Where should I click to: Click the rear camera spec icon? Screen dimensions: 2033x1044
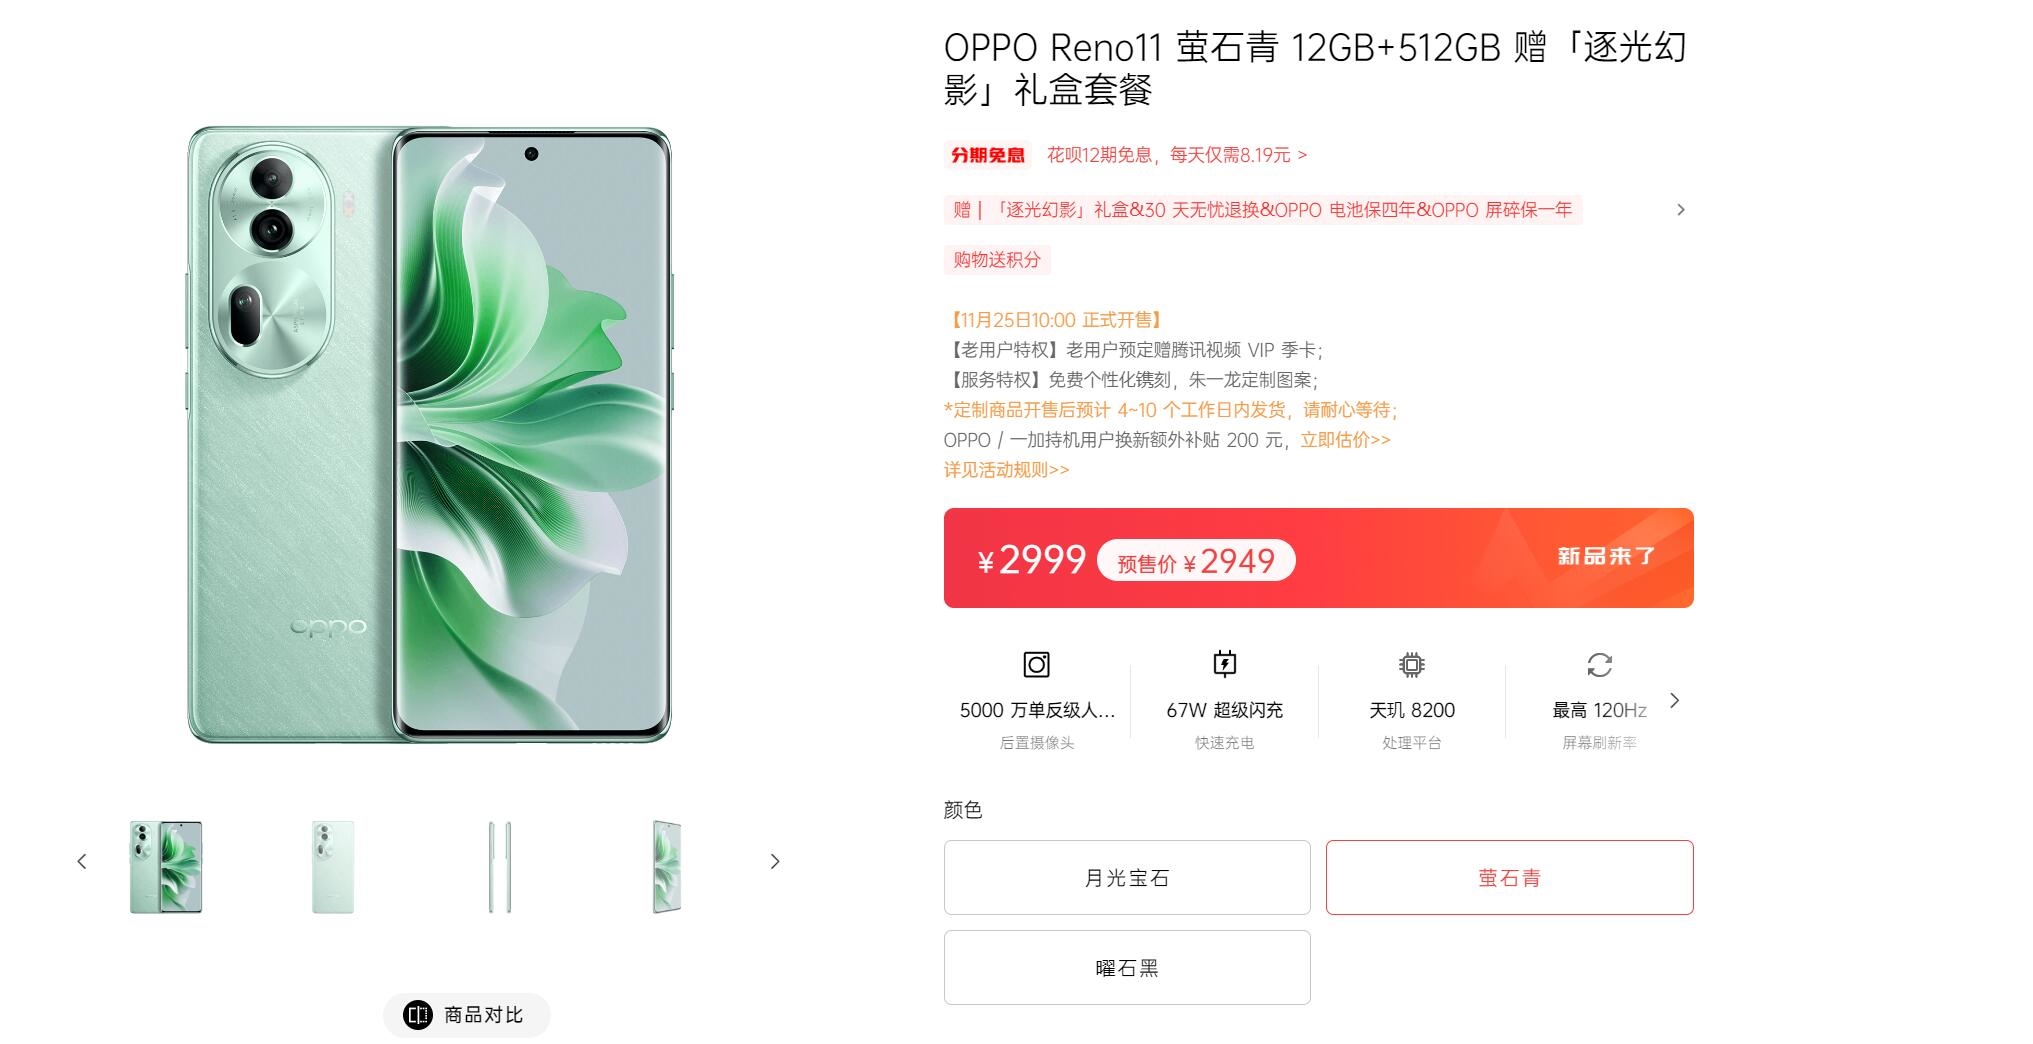1036,665
